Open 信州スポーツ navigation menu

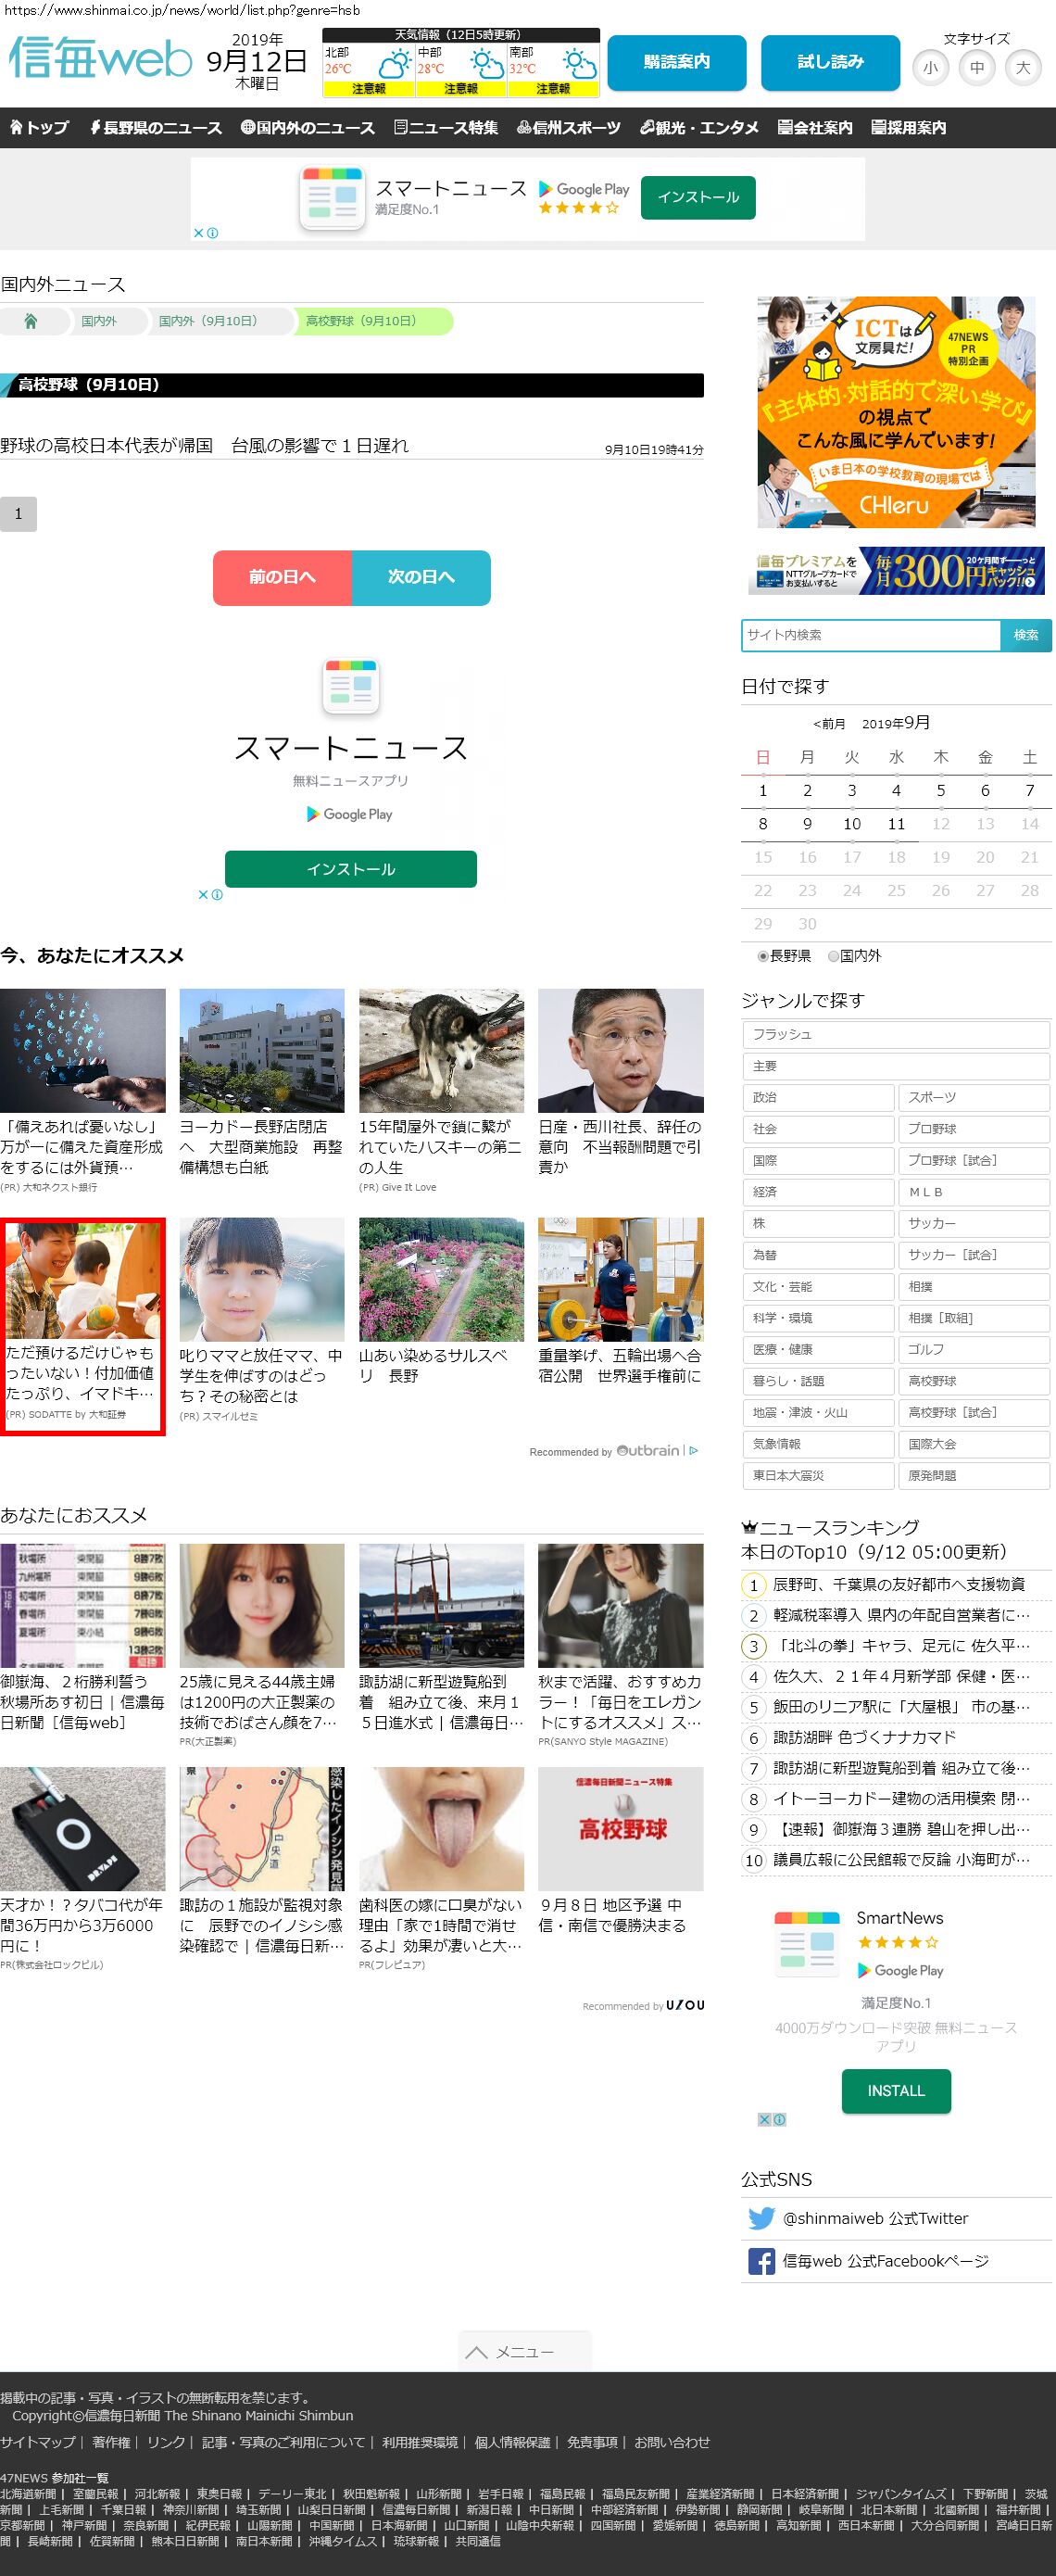(569, 128)
